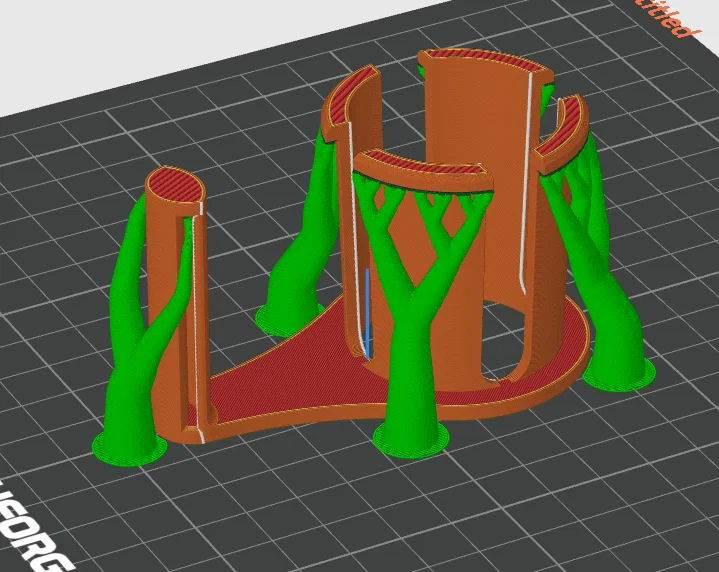
Task: Click the orange "titled" plate label
Action: tap(672, 19)
